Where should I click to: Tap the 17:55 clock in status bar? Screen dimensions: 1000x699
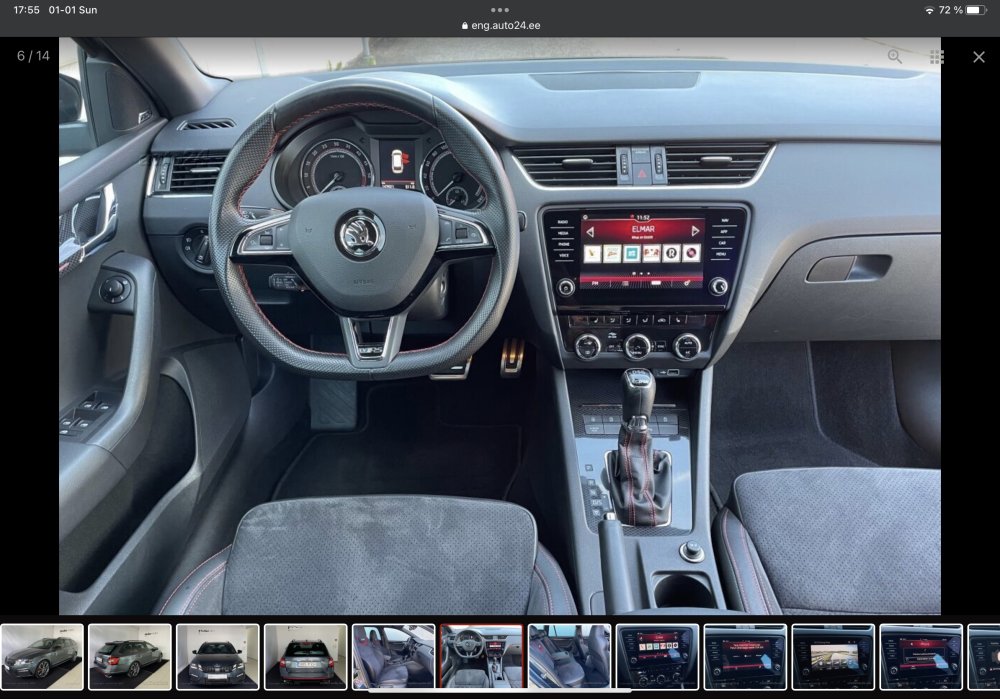pos(26,10)
